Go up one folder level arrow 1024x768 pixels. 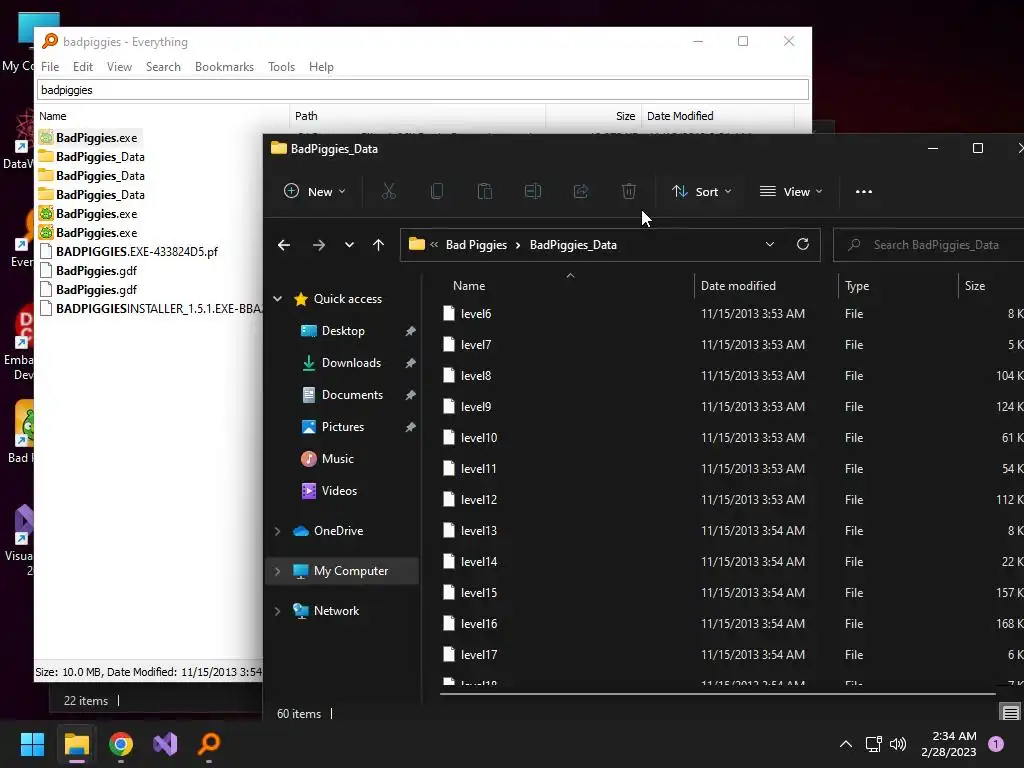(378, 245)
